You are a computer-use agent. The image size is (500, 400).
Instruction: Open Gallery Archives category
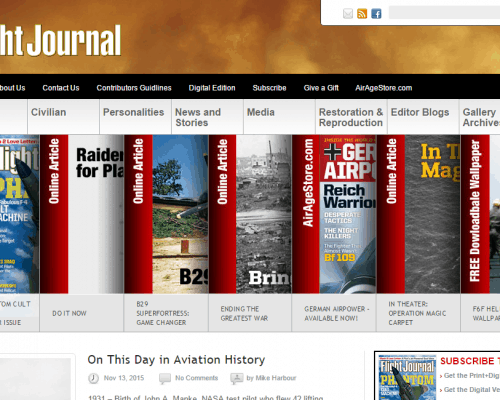tap(480, 117)
